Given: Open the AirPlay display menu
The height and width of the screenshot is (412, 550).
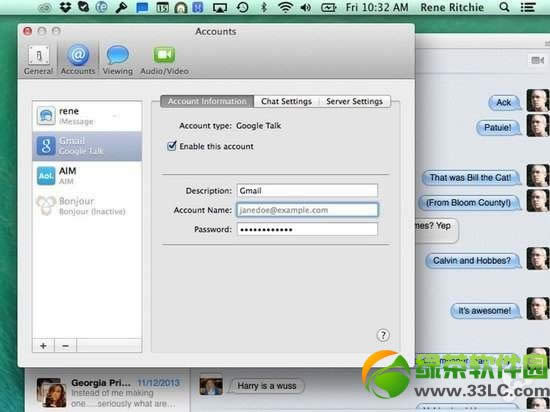Looking at the screenshot, I should (220, 8).
